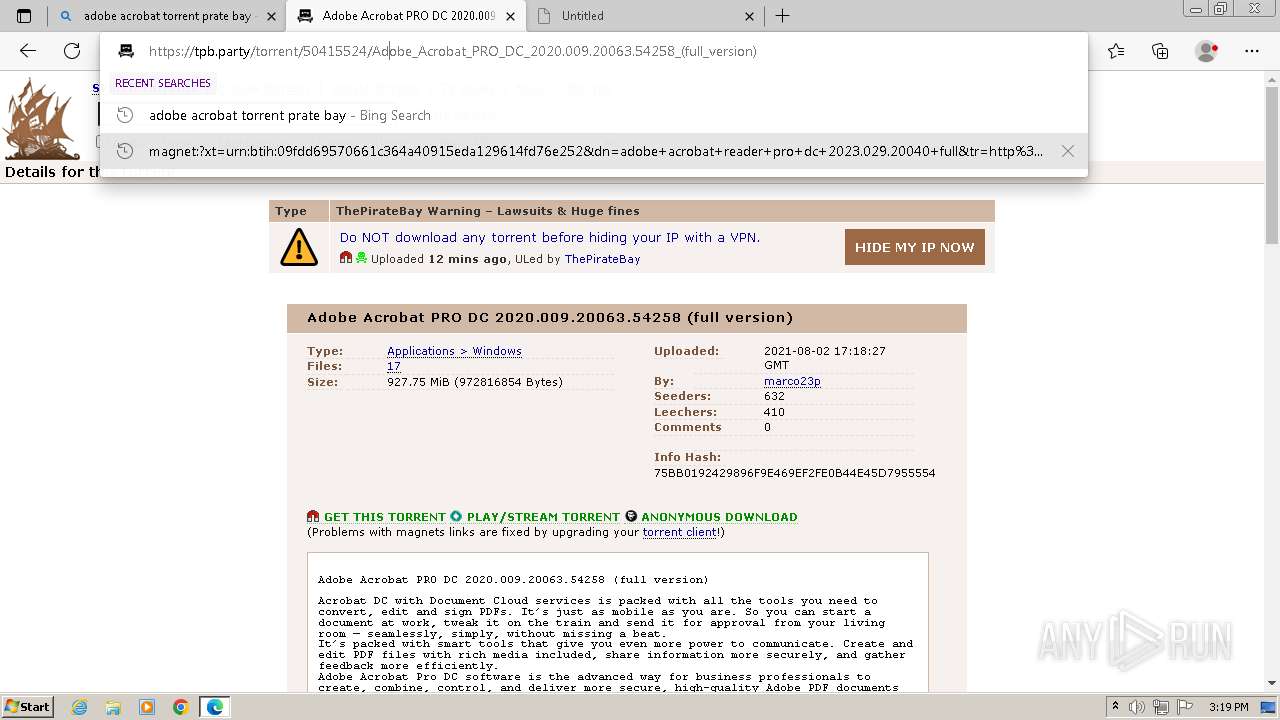Click GET THIS TORRENT link
Viewport: 1280px width, 720px height.
(385, 517)
